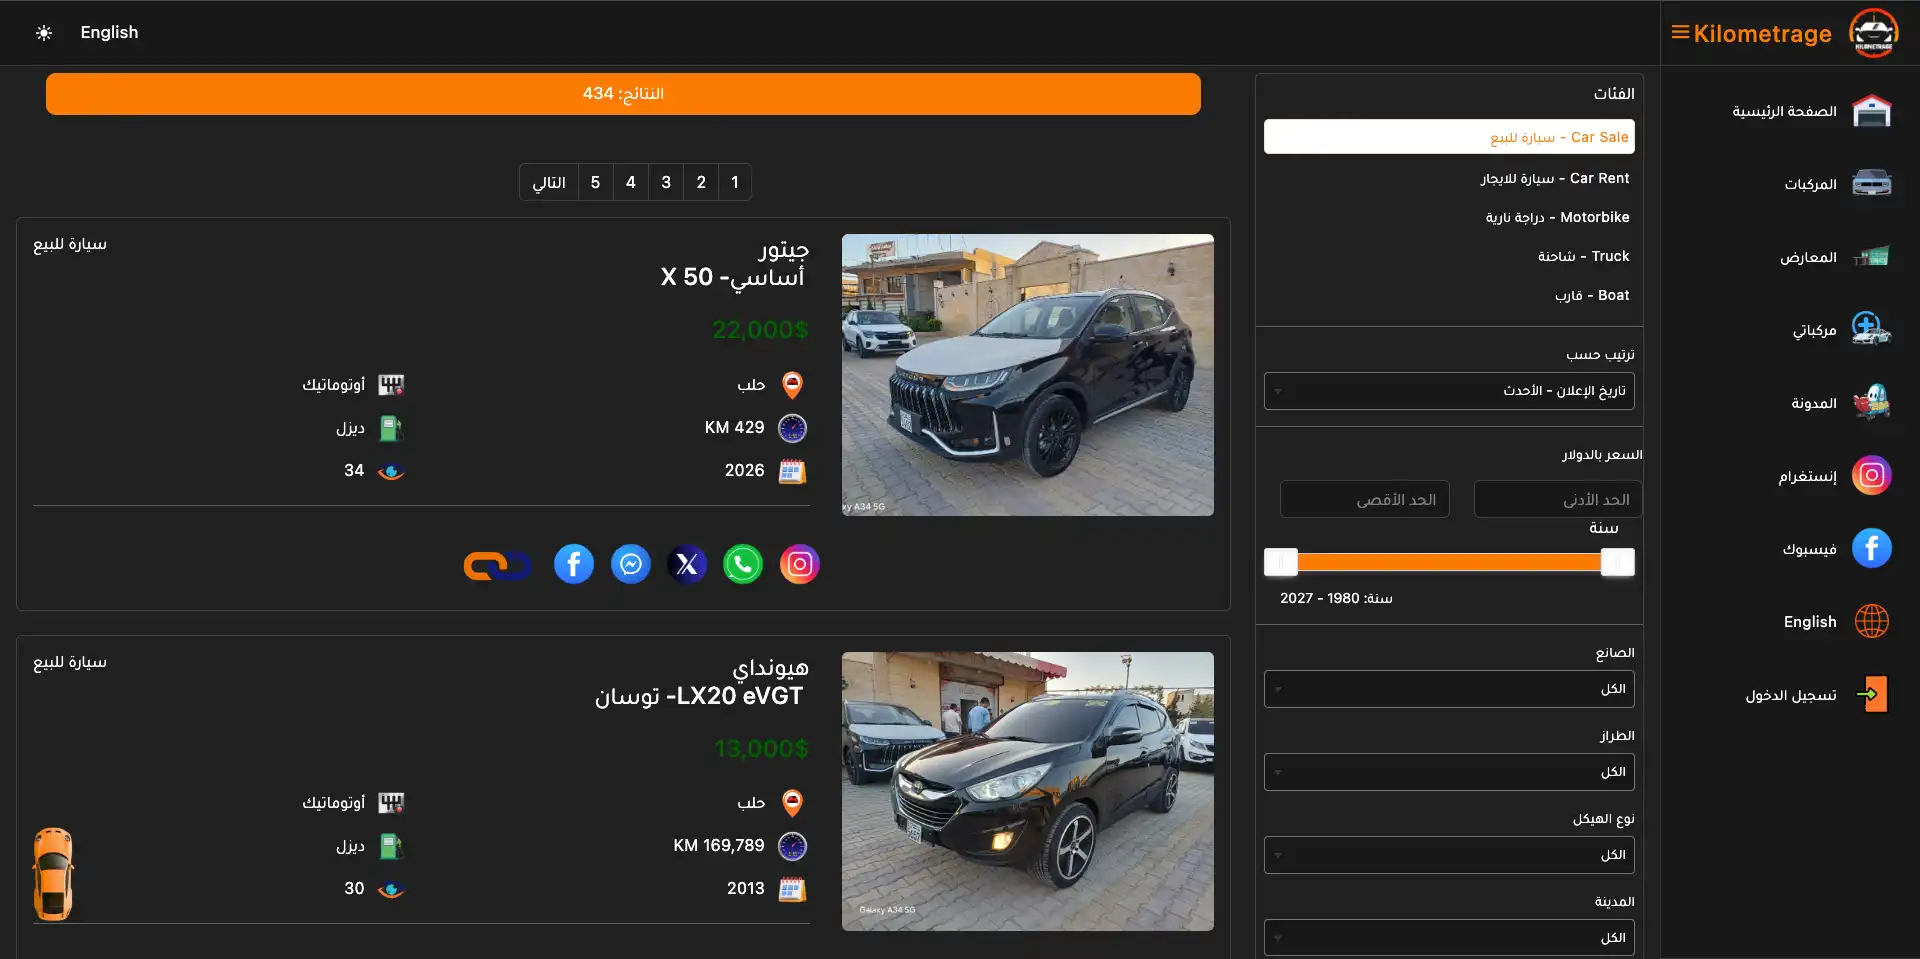Go to results page 1
The width and height of the screenshot is (1920, 959).
click(x=735, y=182)
